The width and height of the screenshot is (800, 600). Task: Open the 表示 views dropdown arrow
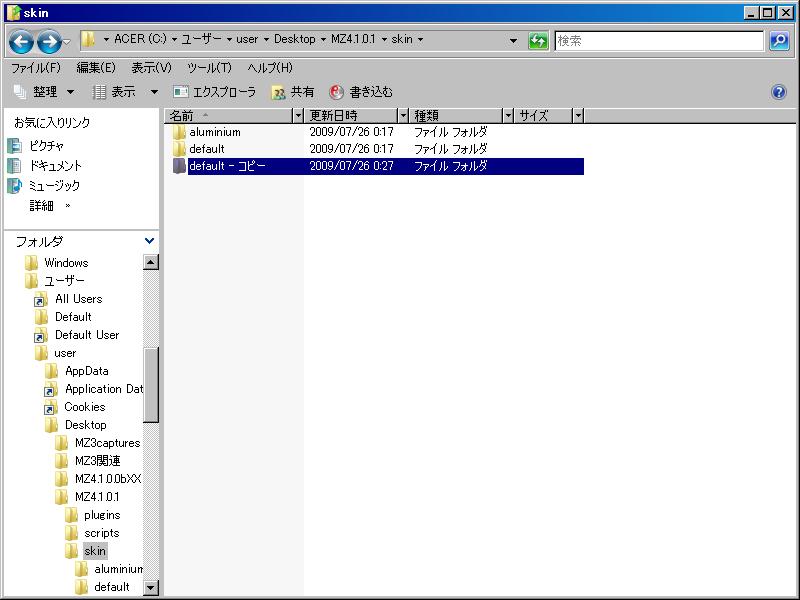pyautogui.click(x=154, y=92)
